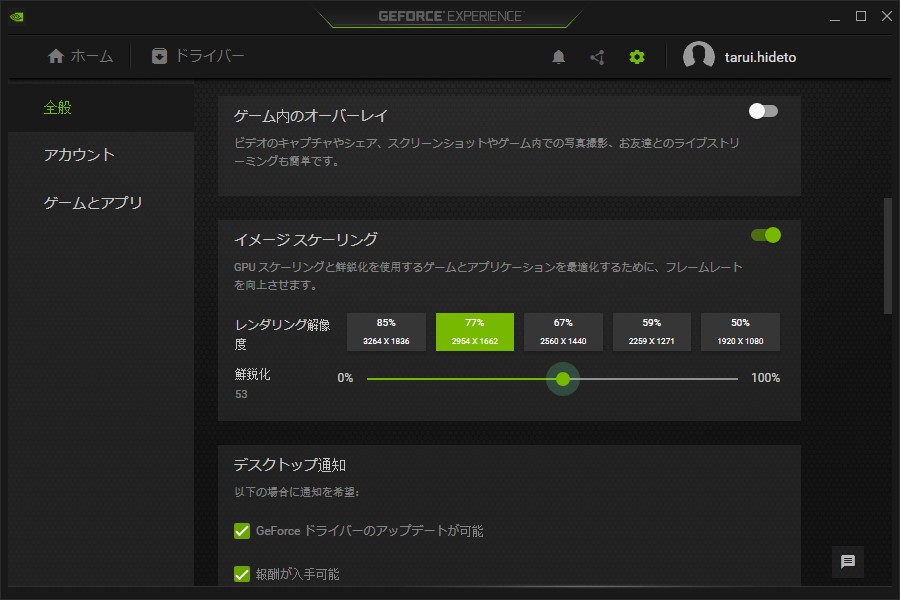900x600 pixels.
Task: Uncheck the GeForce driver update notification checkbox
Action: pos(241,531)
